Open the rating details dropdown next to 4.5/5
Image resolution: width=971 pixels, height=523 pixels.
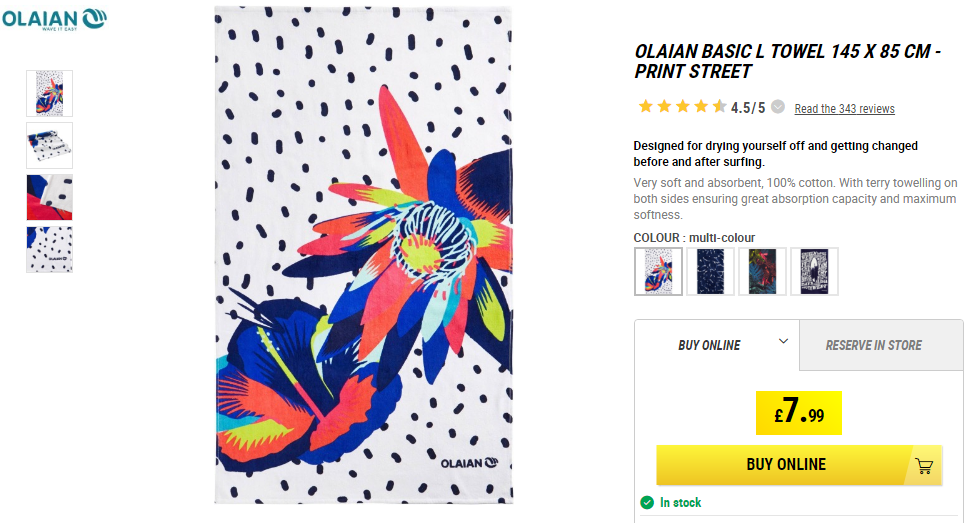tap(778, 106)
